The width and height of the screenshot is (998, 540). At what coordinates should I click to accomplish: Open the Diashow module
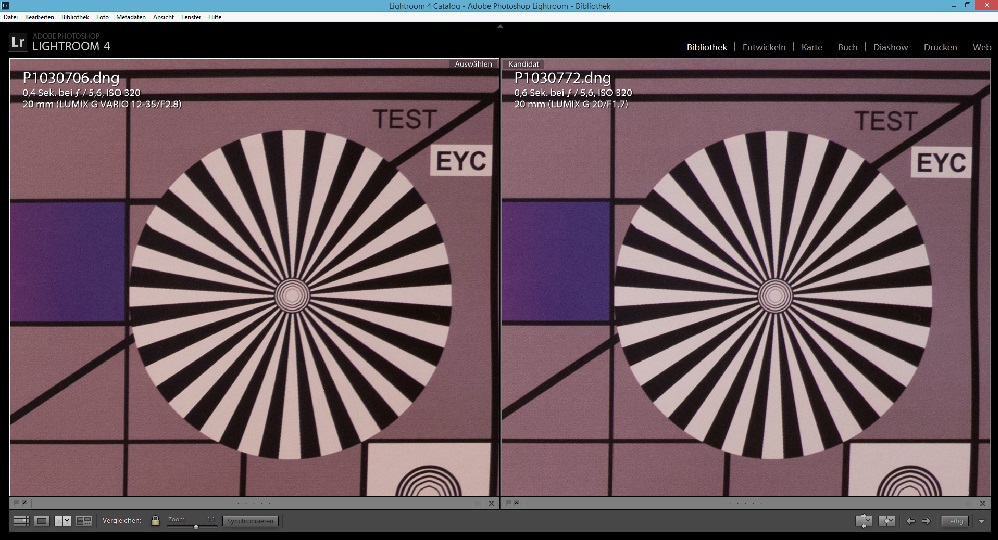tap(890, 47)
